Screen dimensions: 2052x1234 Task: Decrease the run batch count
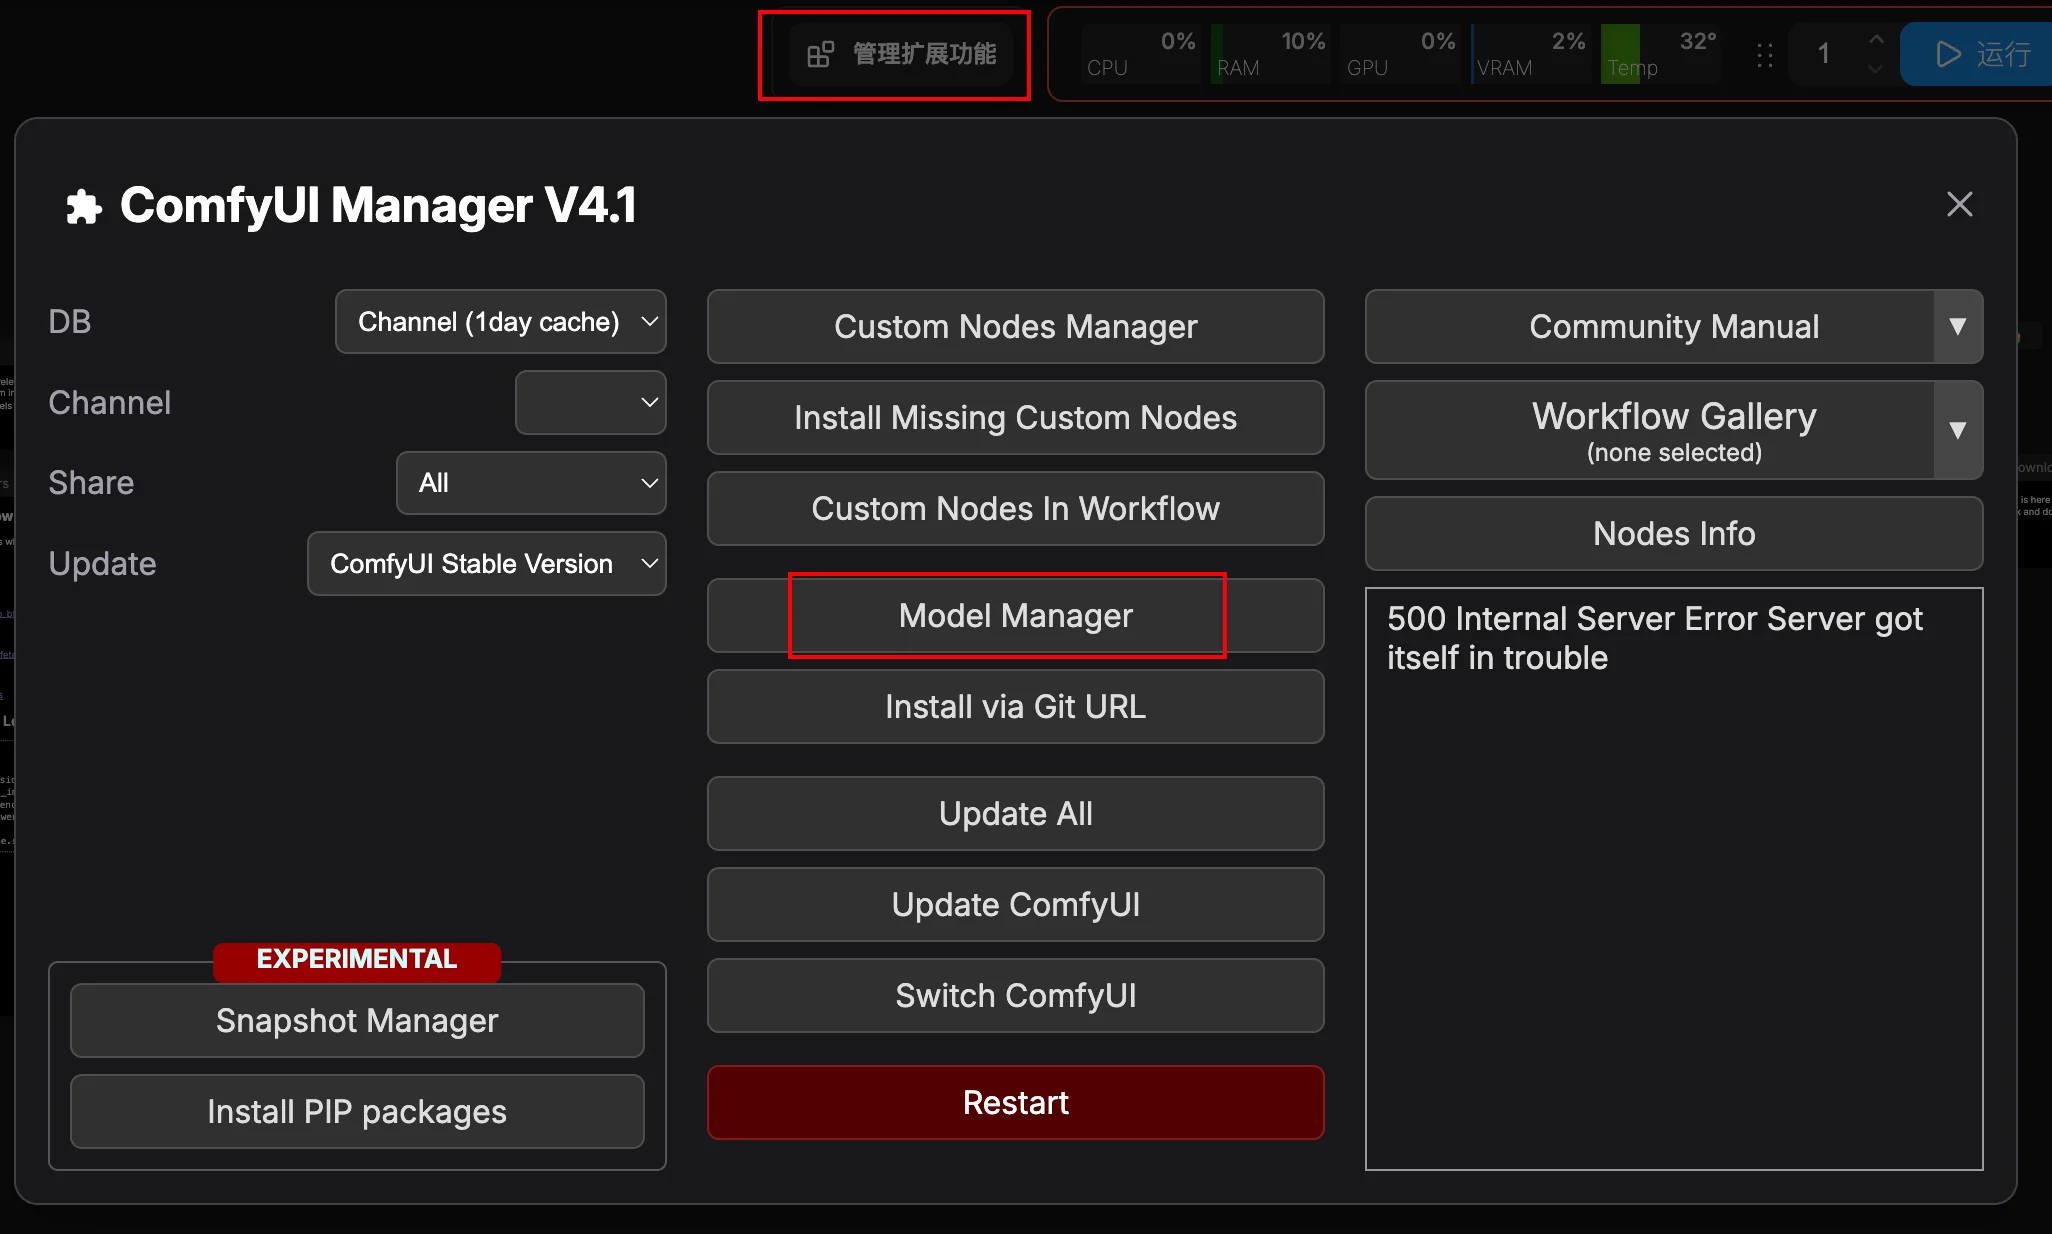coord(1876,69)
